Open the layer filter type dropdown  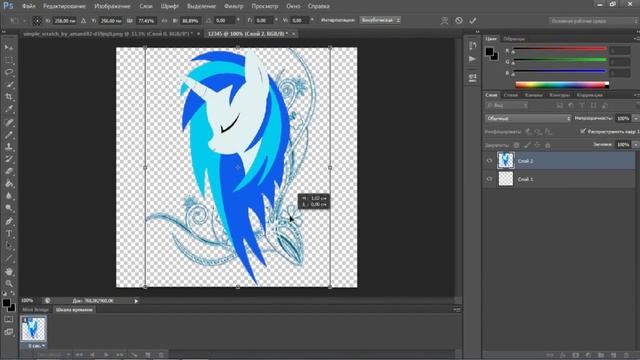click(x=507, y=105)
